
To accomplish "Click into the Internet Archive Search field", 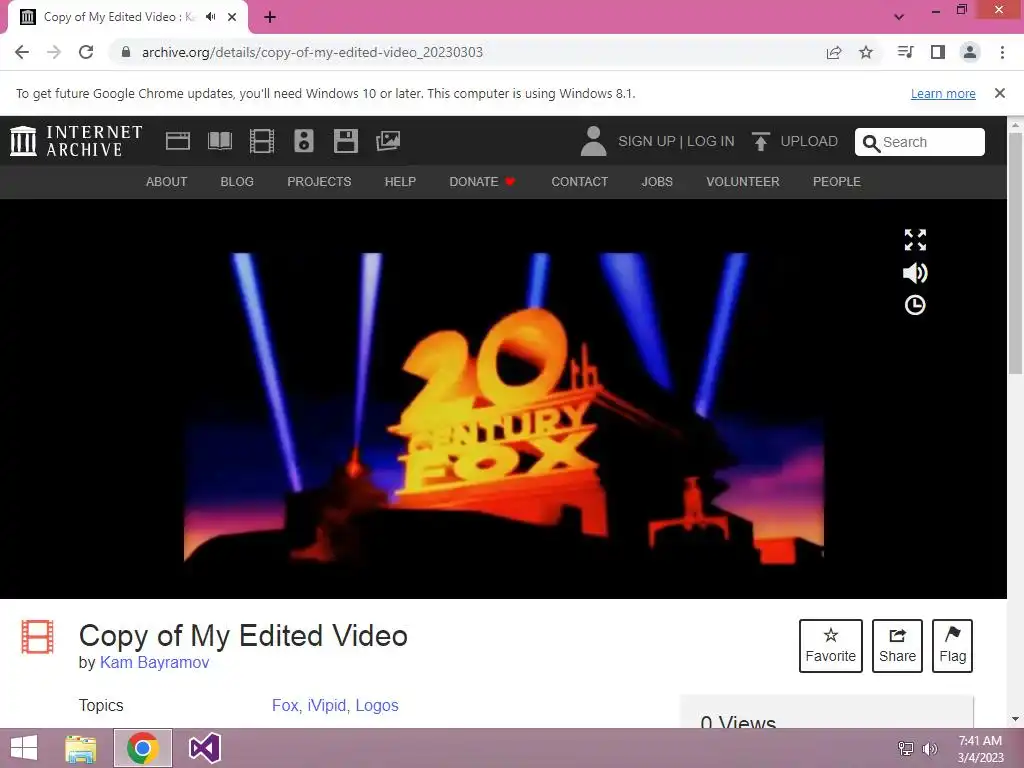I will click(x=920, y=142).
